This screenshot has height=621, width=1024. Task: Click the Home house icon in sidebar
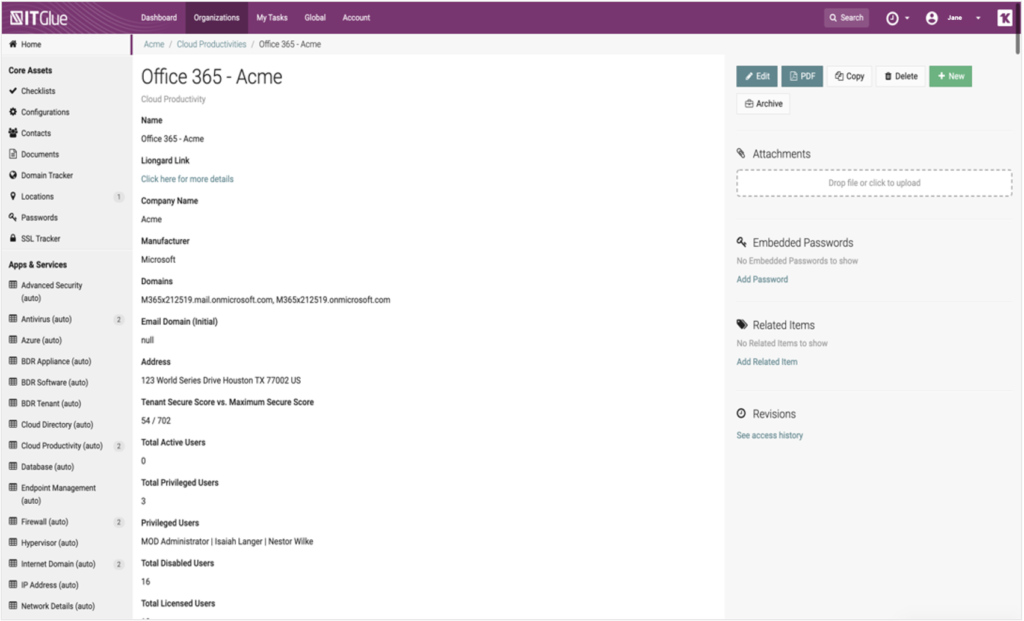coord(12,44)
